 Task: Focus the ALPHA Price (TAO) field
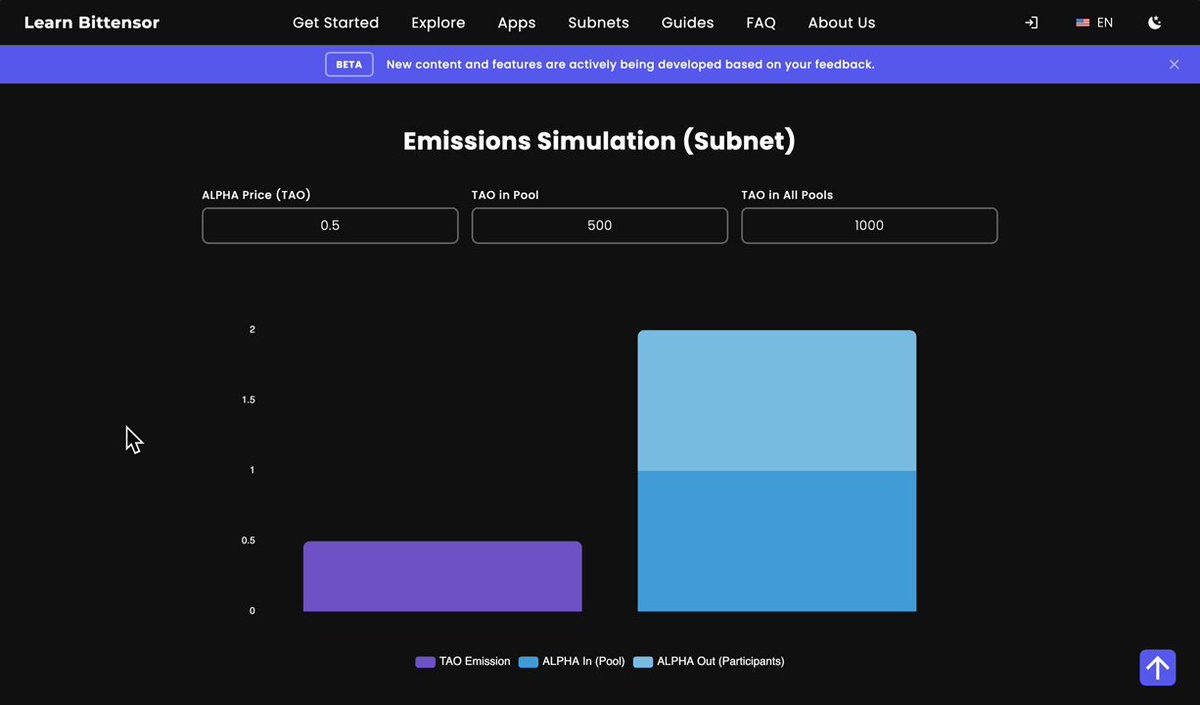[330, 225]
